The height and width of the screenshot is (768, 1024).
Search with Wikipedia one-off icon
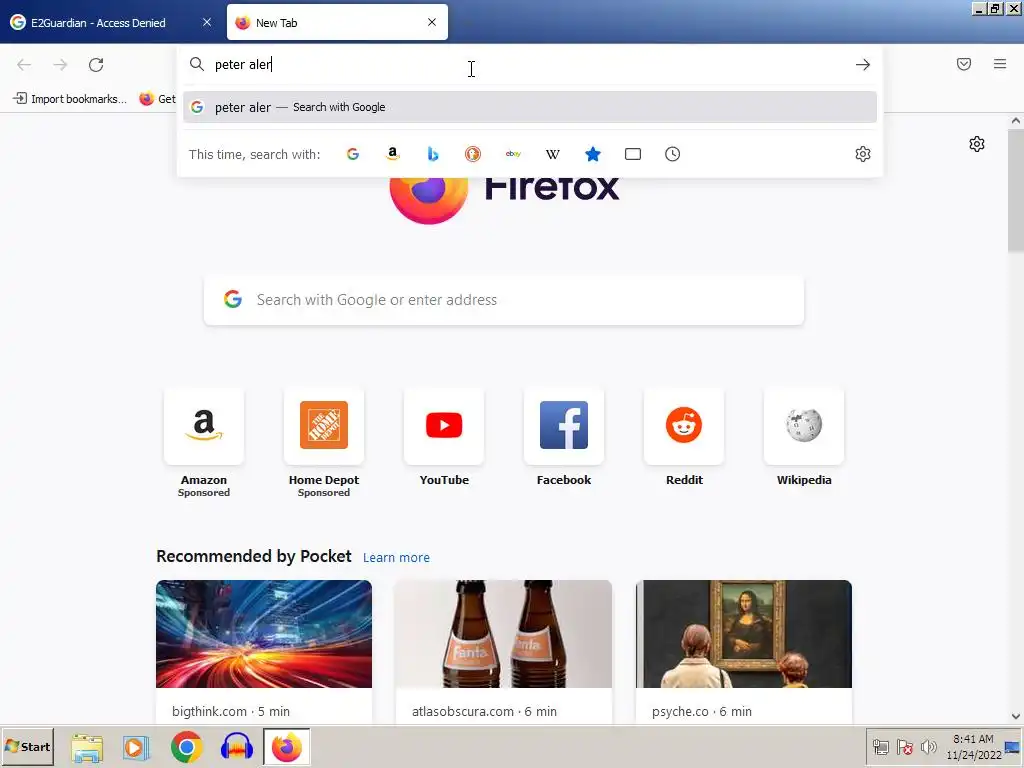(x=552, y=154)
